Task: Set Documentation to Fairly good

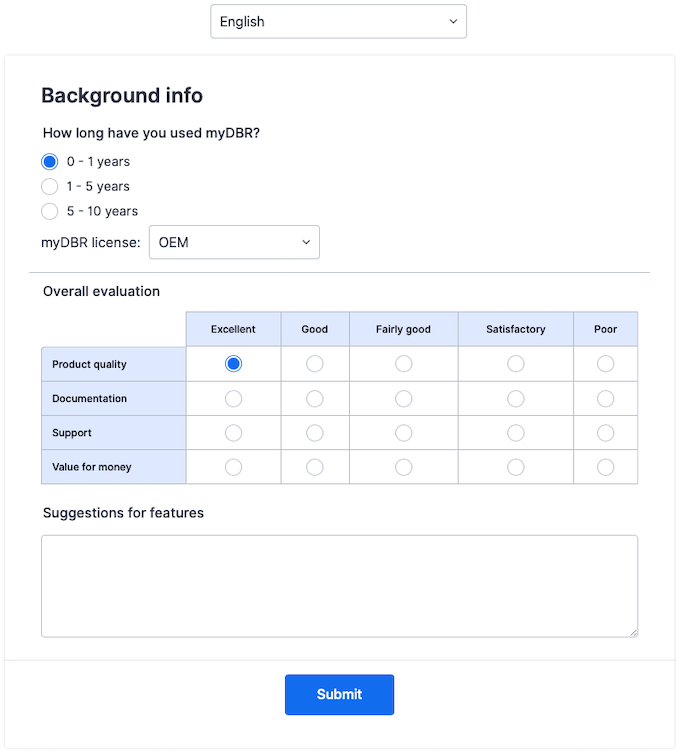Action: pyautogui.click(x=404, y=399)
